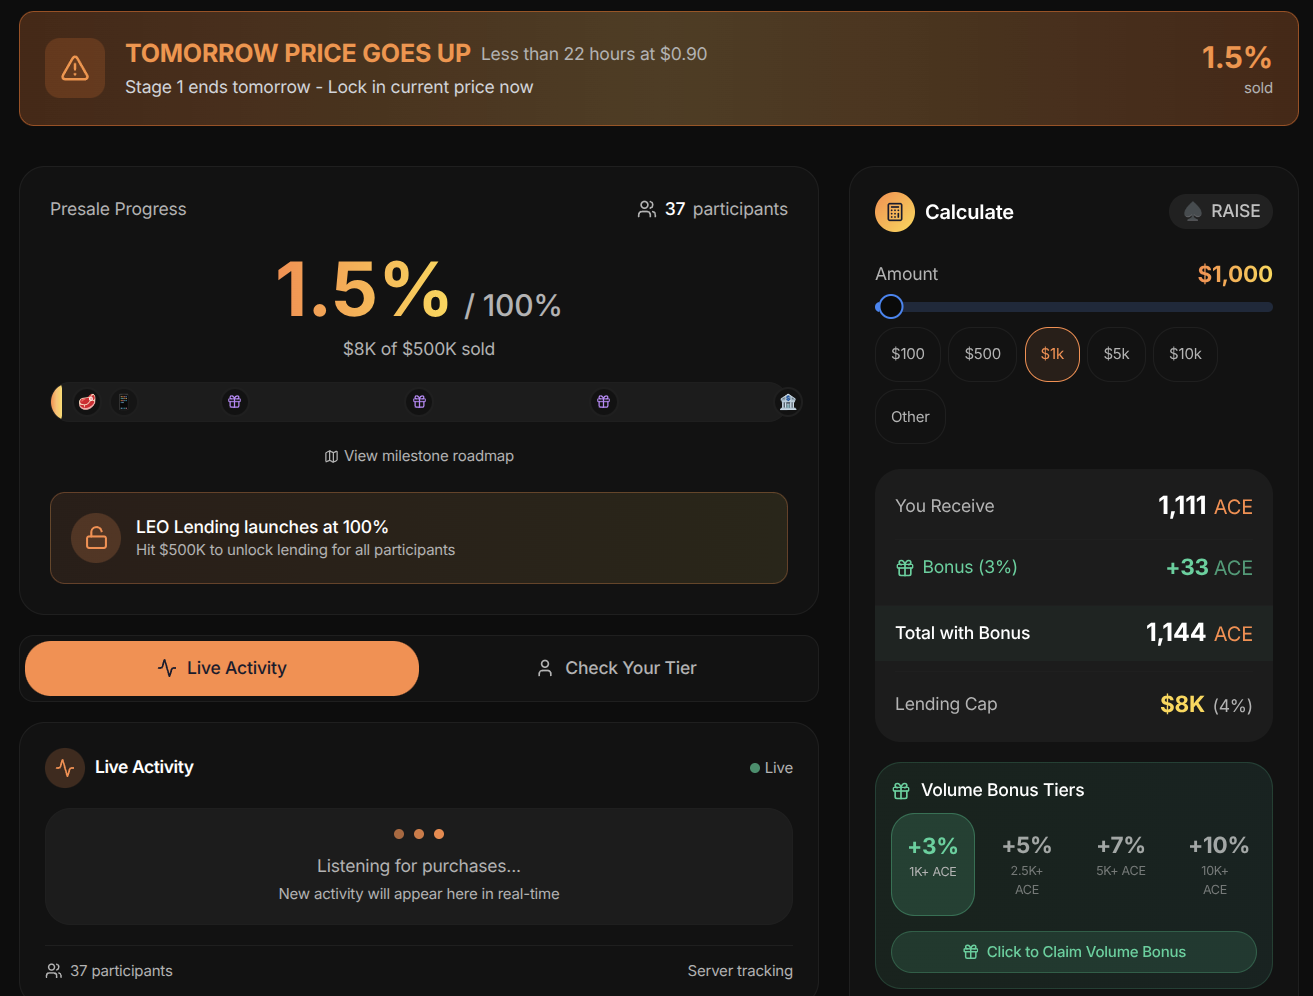Click the Amount slider handle

coord(890,307)
